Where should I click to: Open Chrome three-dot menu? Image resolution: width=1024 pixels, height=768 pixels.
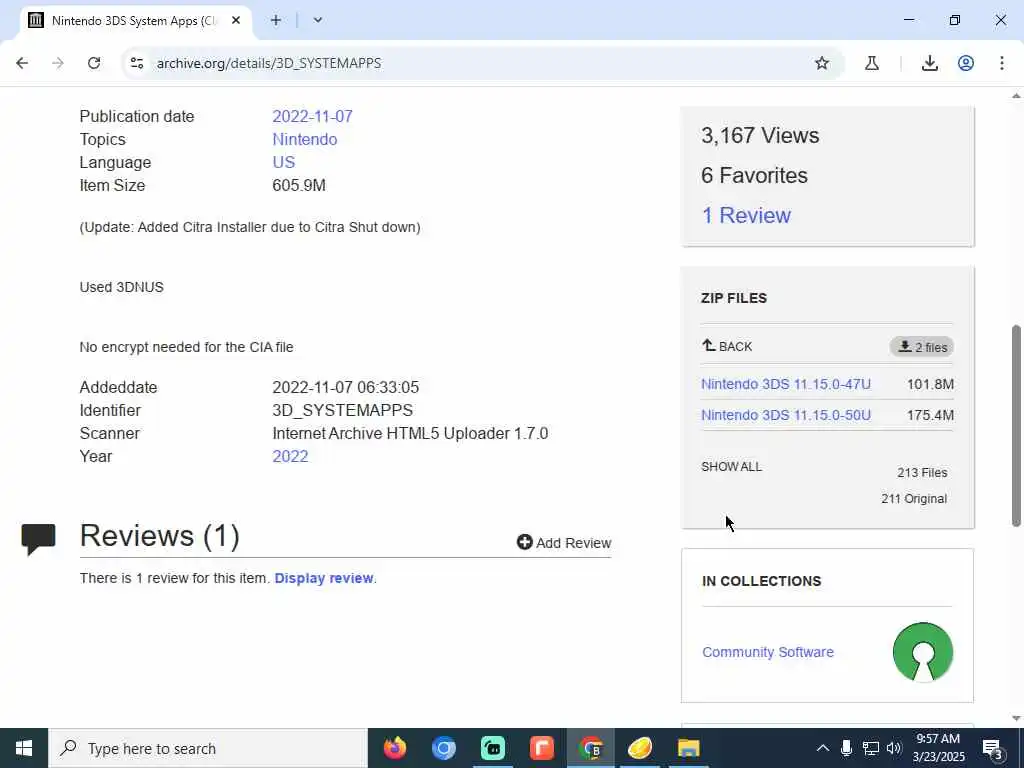1002,63
